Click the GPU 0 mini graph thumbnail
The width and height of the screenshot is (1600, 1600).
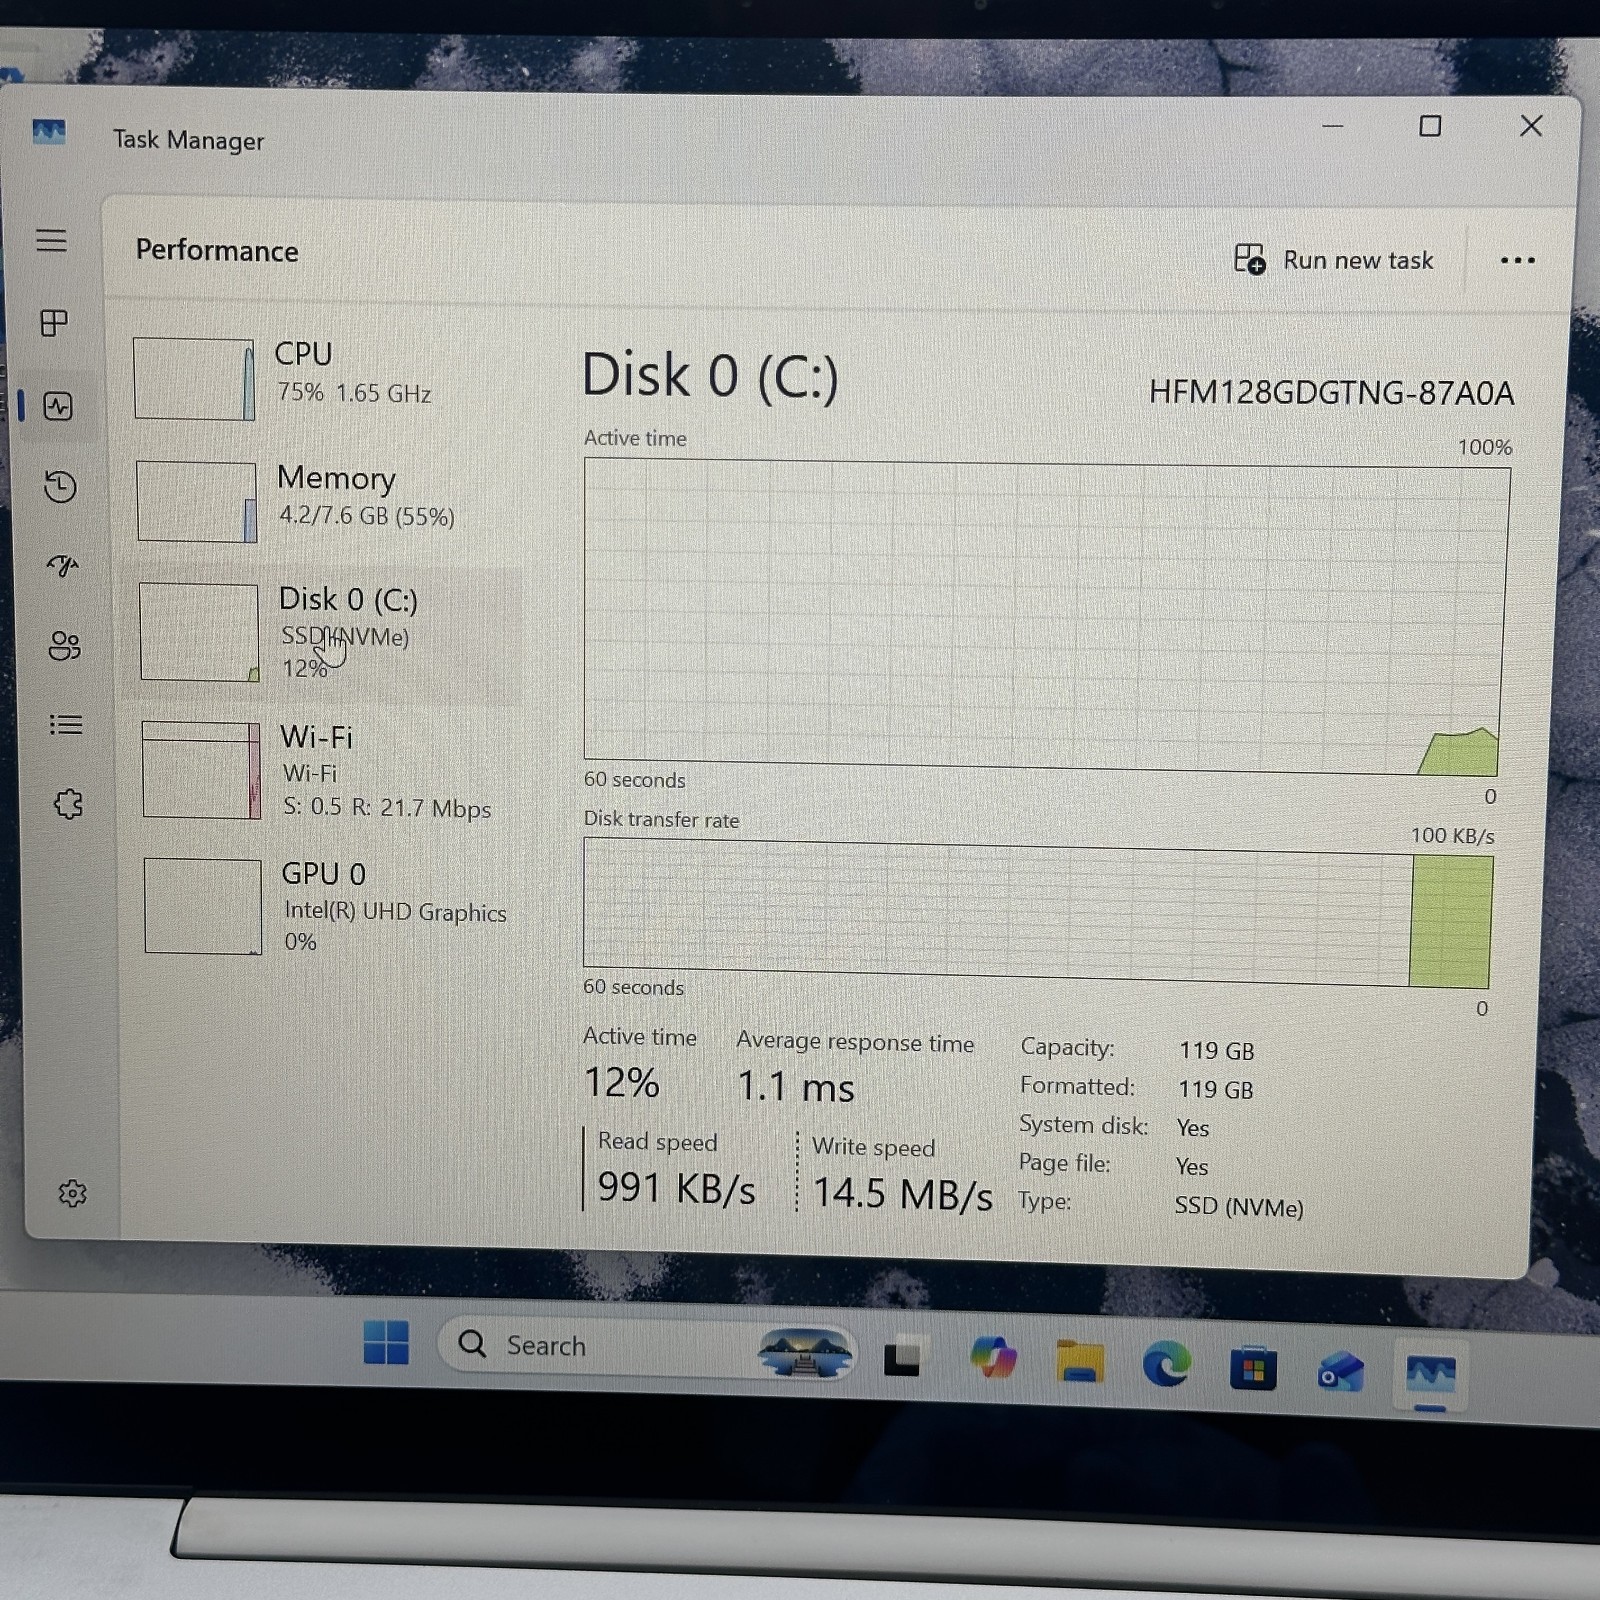(203, 906)
